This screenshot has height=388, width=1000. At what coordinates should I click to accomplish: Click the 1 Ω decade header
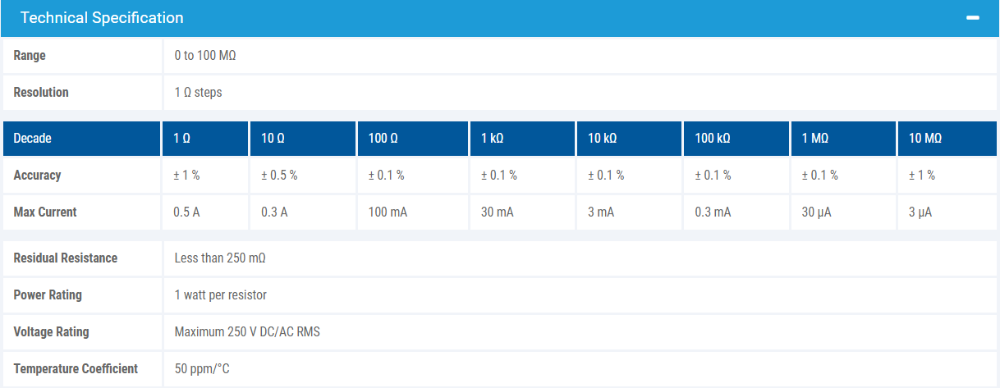pyautogui.click(x=205, y=138)
